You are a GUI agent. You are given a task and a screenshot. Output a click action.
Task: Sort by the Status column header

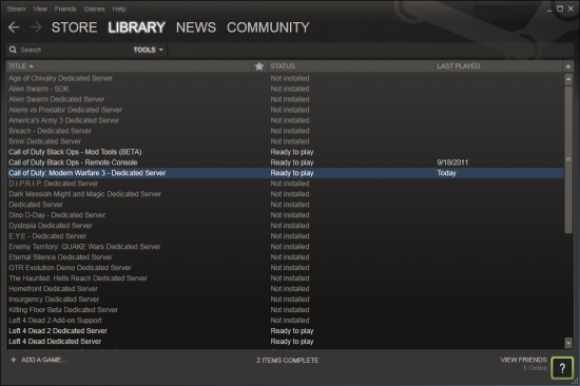[x=283, y=66]
